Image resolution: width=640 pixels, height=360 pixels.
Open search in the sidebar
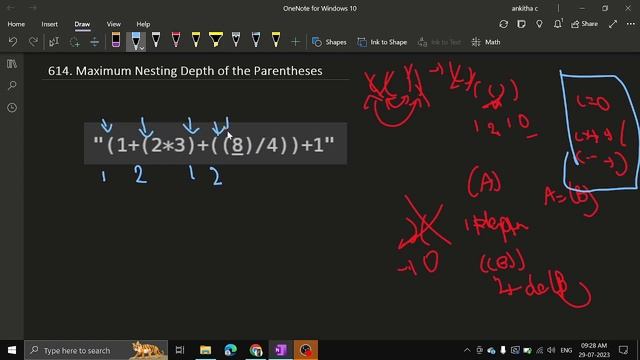[x=12, y=86]
